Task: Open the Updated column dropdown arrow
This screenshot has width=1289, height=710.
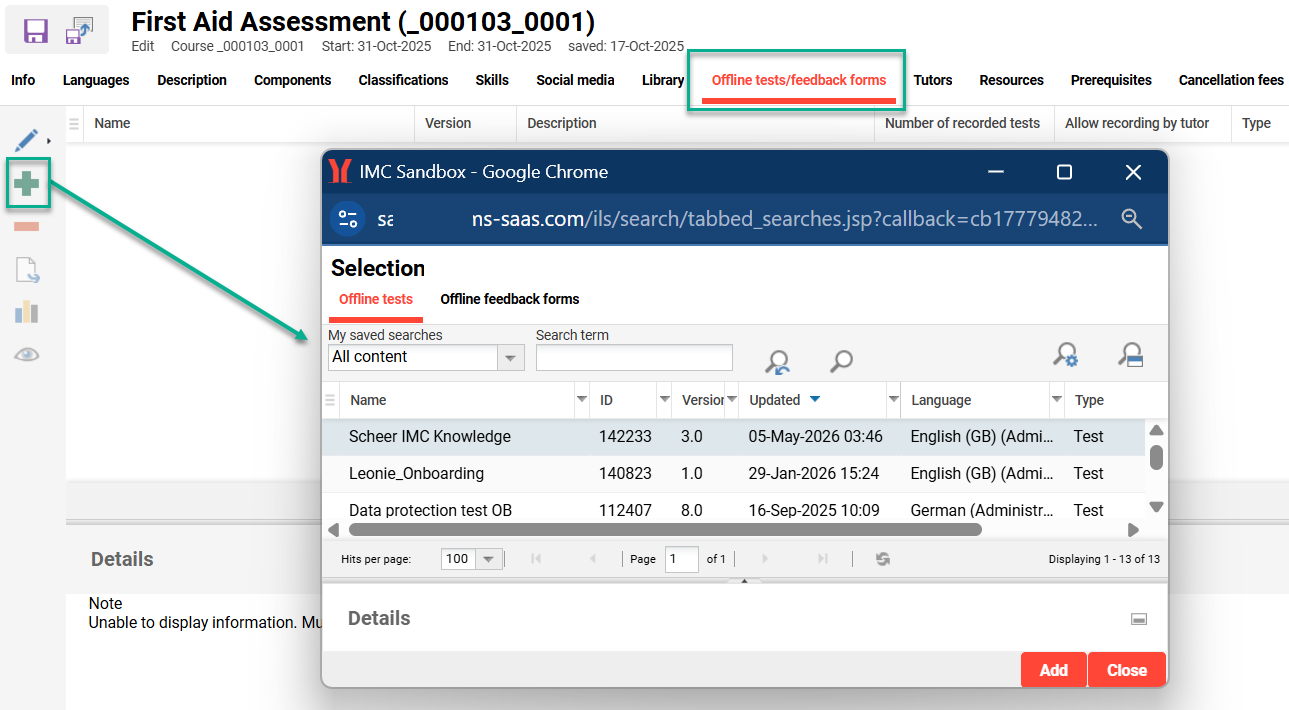Action: tap(893, 400)
